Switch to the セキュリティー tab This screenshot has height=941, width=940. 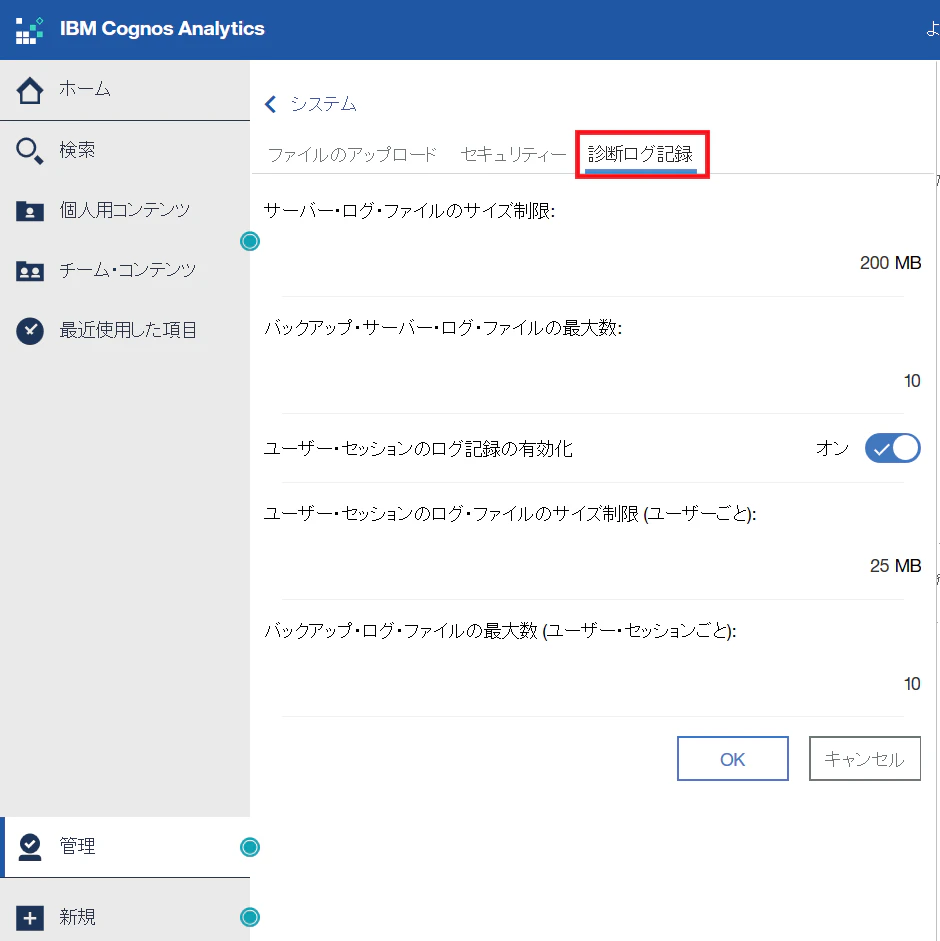click(513, 154)
